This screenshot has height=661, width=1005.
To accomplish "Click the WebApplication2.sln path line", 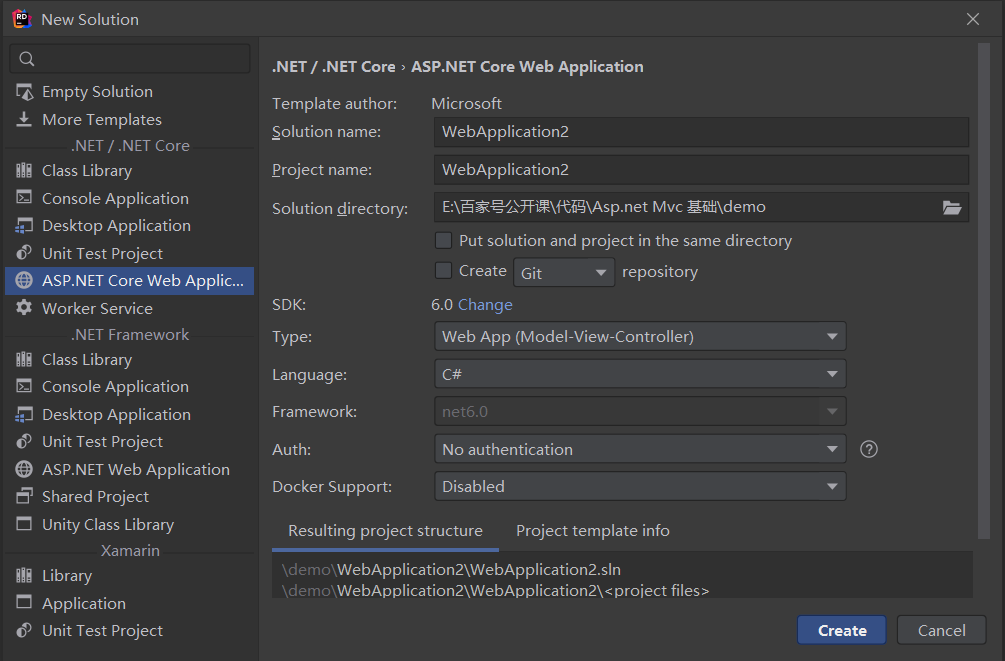I will click(451, 569).
